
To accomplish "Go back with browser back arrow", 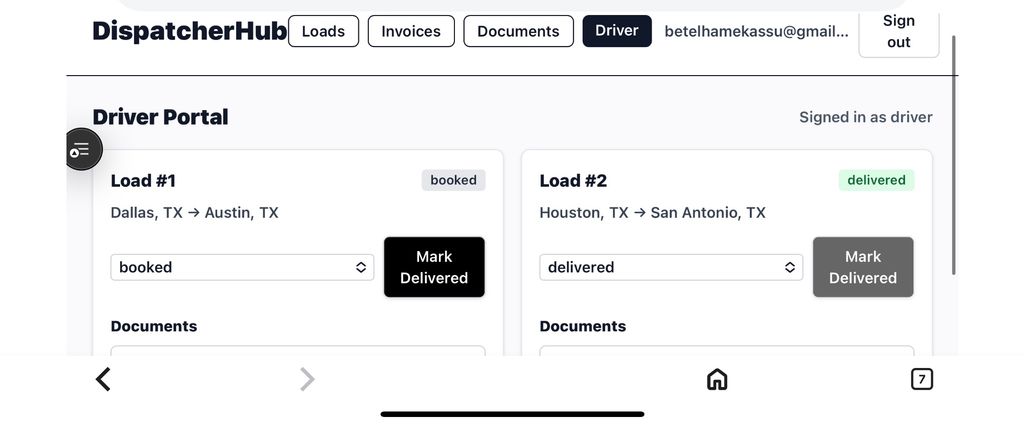I will tap(103, 379).
